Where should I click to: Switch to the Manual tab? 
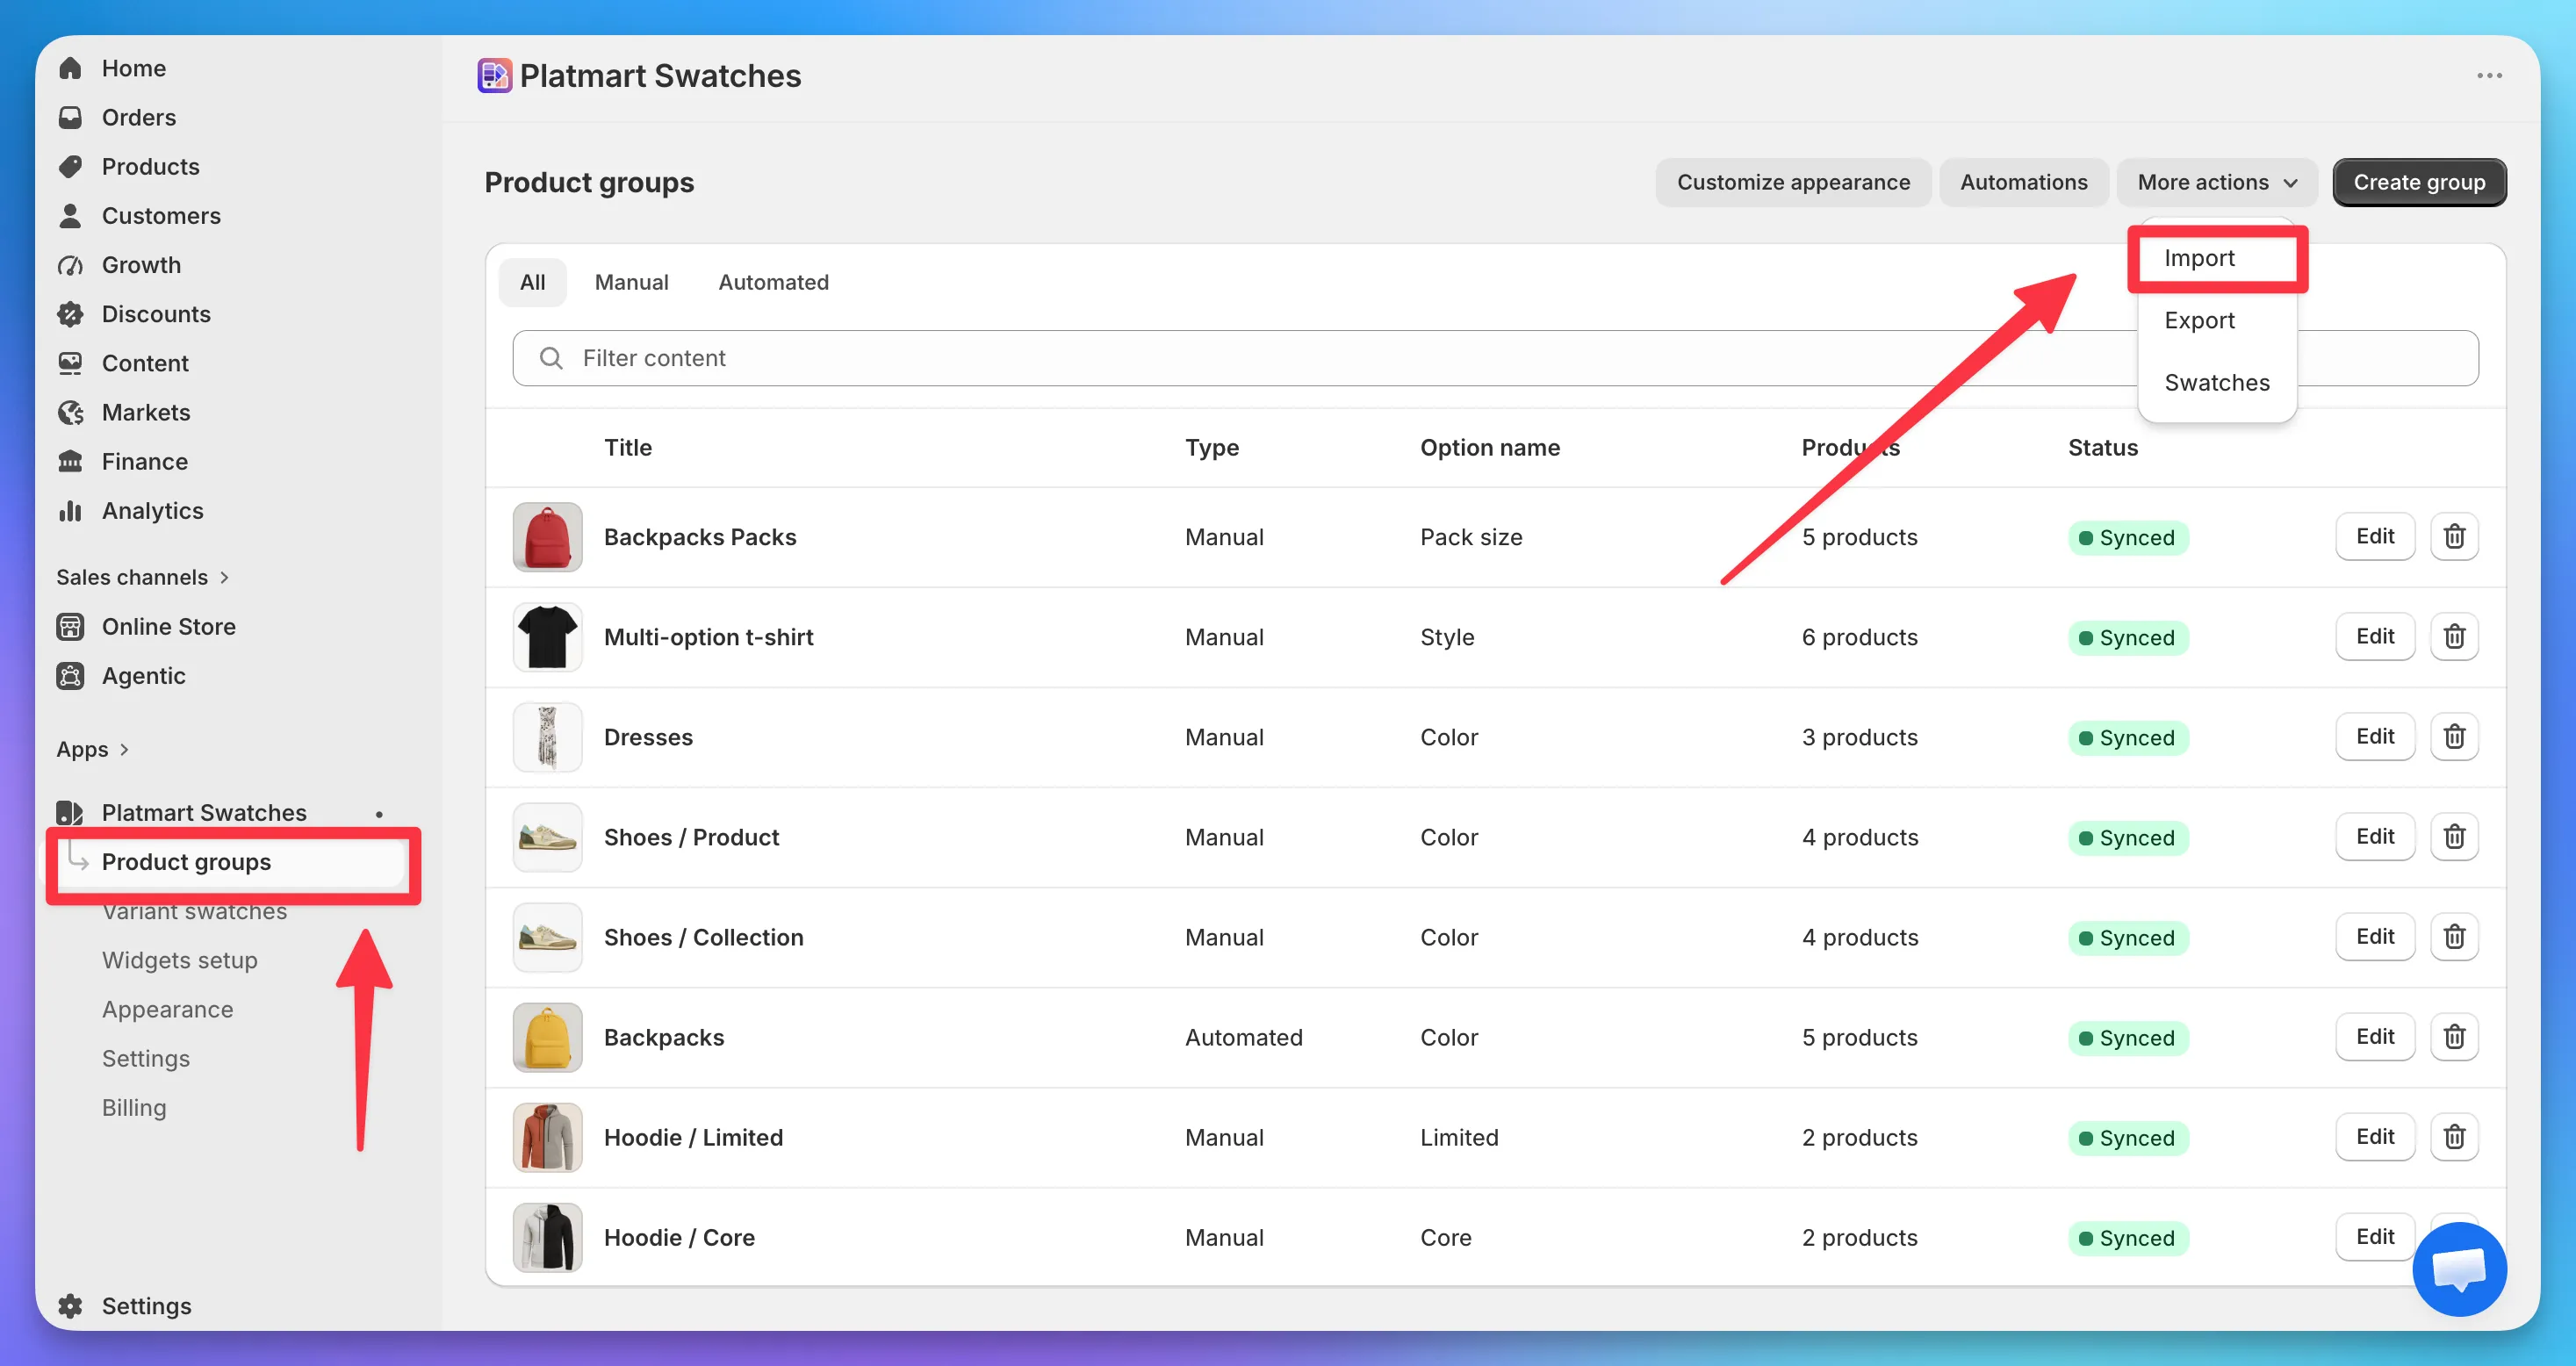click(x=631, y=282)
